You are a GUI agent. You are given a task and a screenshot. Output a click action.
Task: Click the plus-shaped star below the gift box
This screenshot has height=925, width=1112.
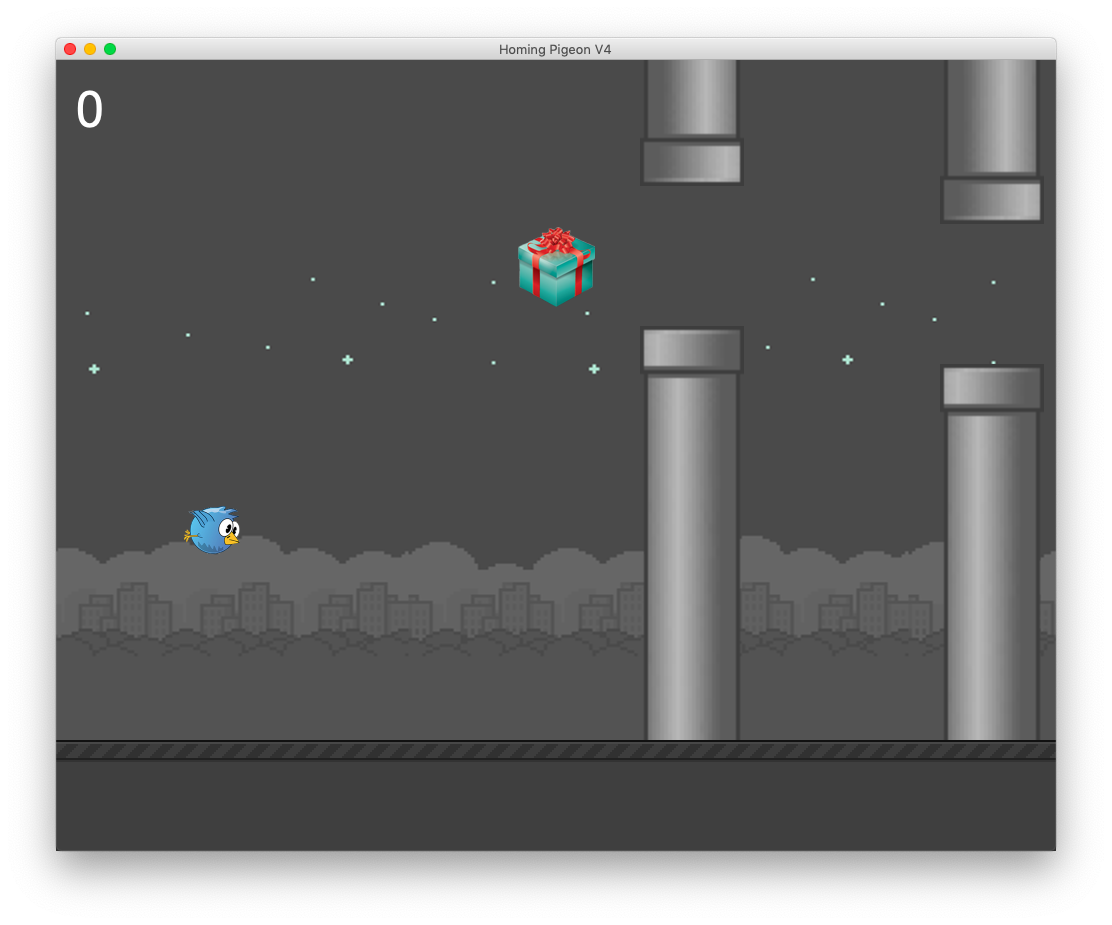(594, 369)
